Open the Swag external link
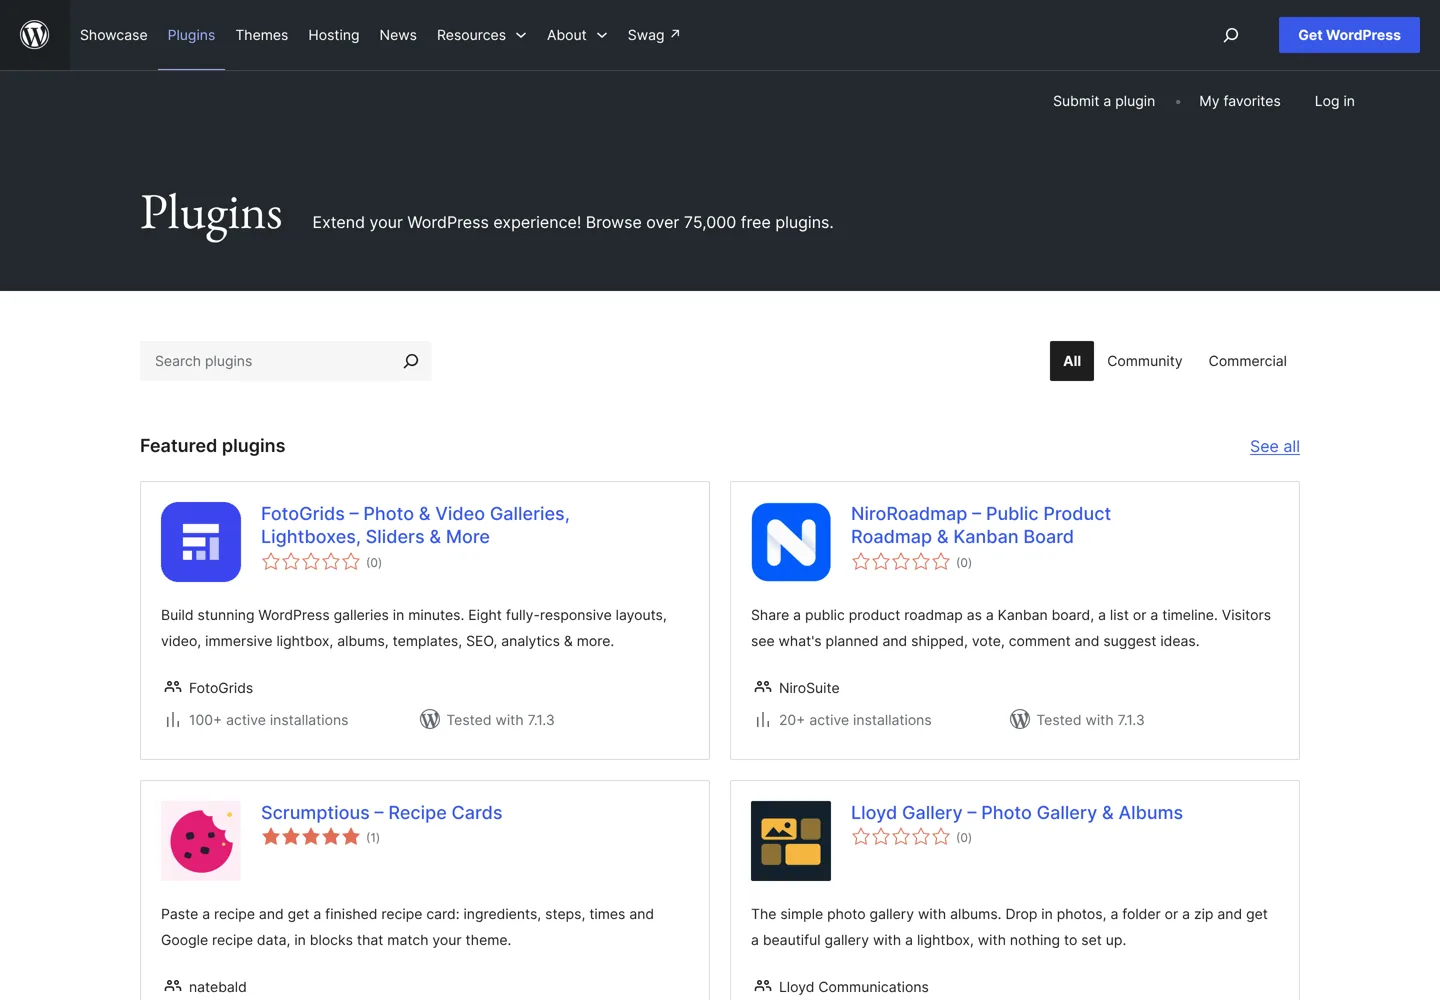 654,35
